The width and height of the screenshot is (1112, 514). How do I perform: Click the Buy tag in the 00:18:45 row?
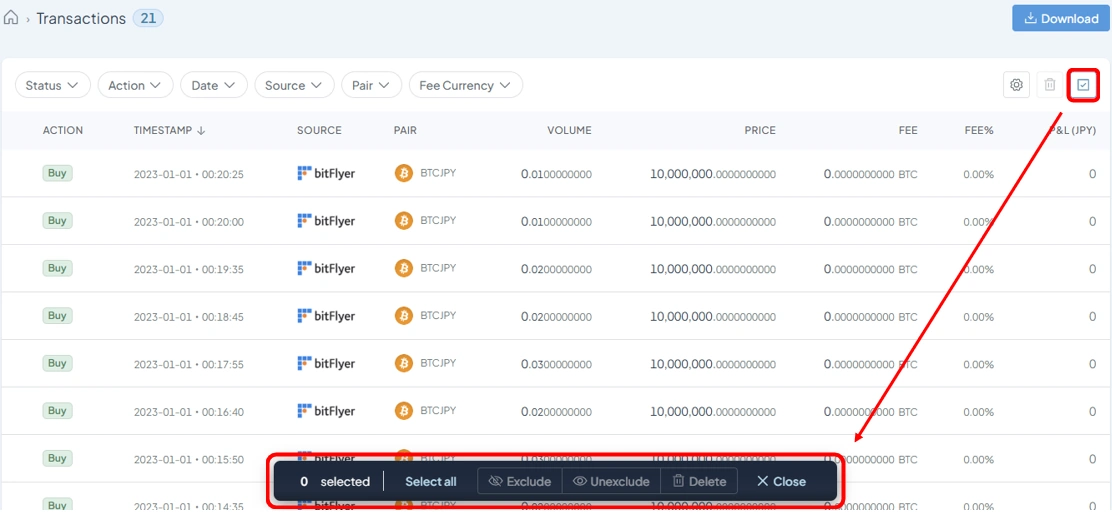click(57, 315)
